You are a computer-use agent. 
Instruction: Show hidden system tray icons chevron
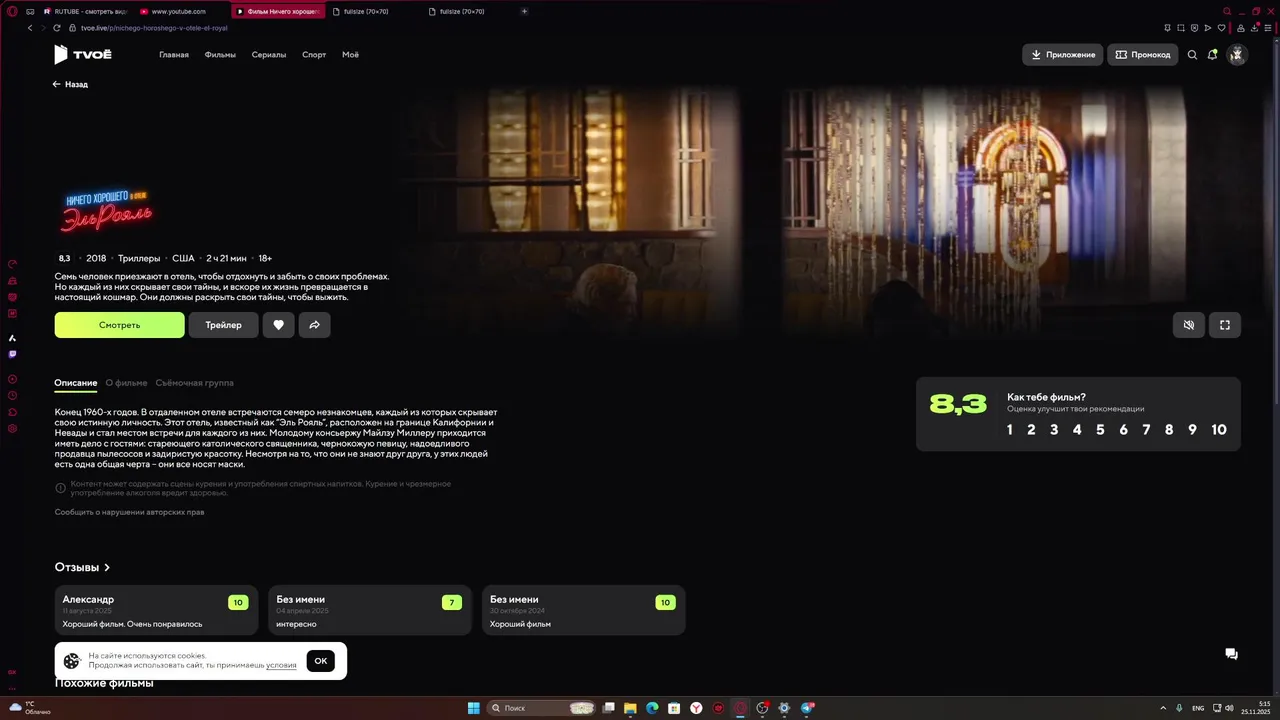pos(1163,708)
